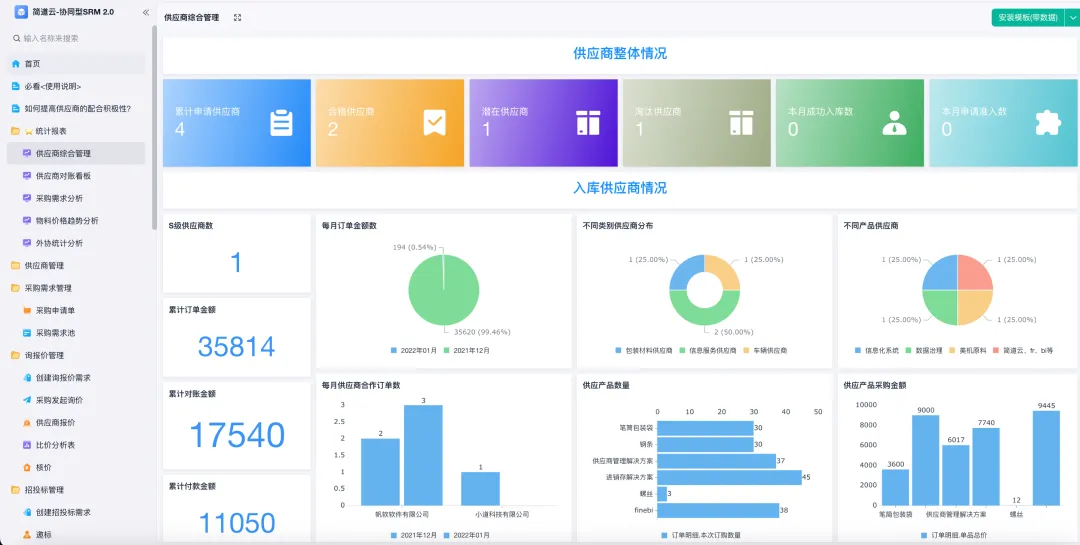The height and width of the screenshot is (545, 1080).
Task: Click the form icon beside 采购需求池
Action: click(x=27, y=333)
